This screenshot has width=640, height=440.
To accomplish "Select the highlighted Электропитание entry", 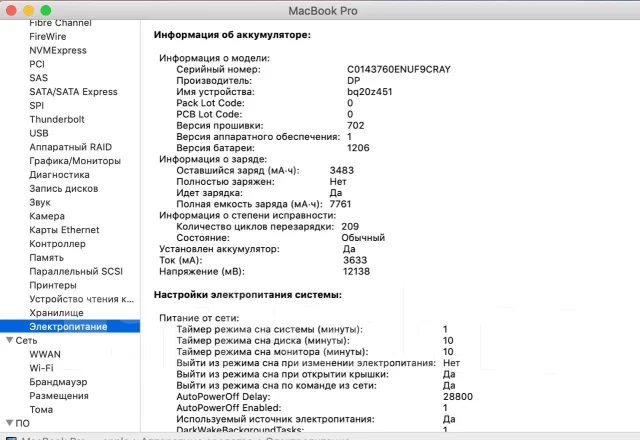I will pyautogui.click(x=70, y=327).
